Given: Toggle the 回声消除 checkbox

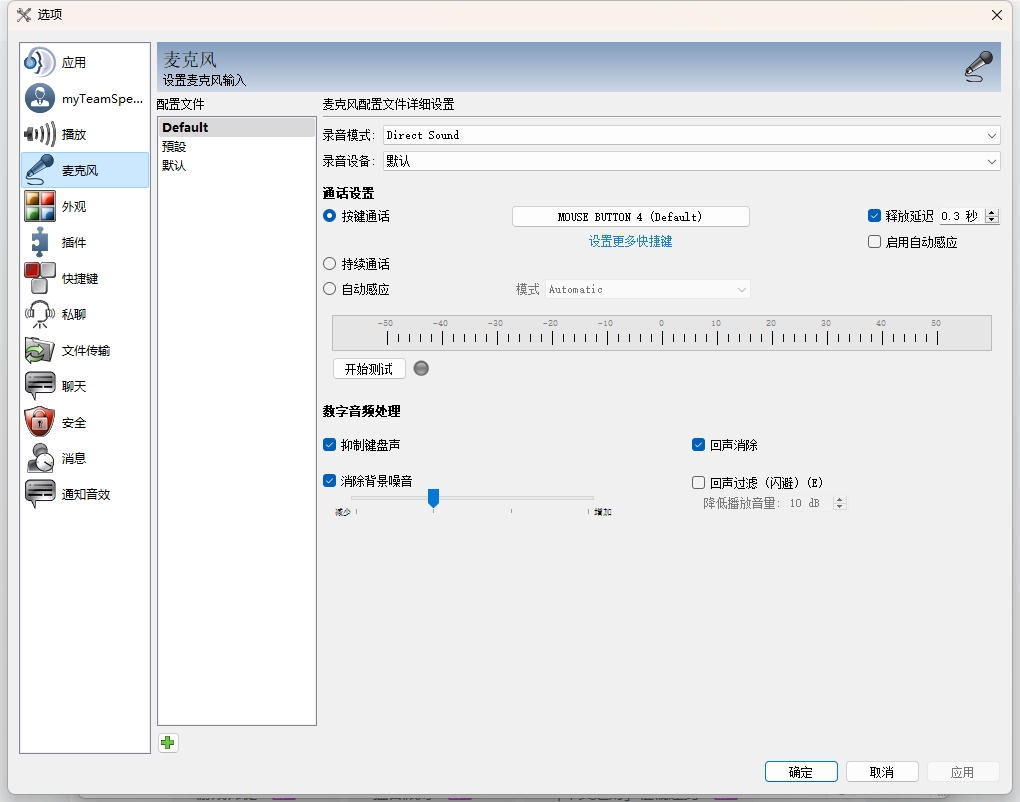Looking at the screenshot, I should click(x=699, y=445).
